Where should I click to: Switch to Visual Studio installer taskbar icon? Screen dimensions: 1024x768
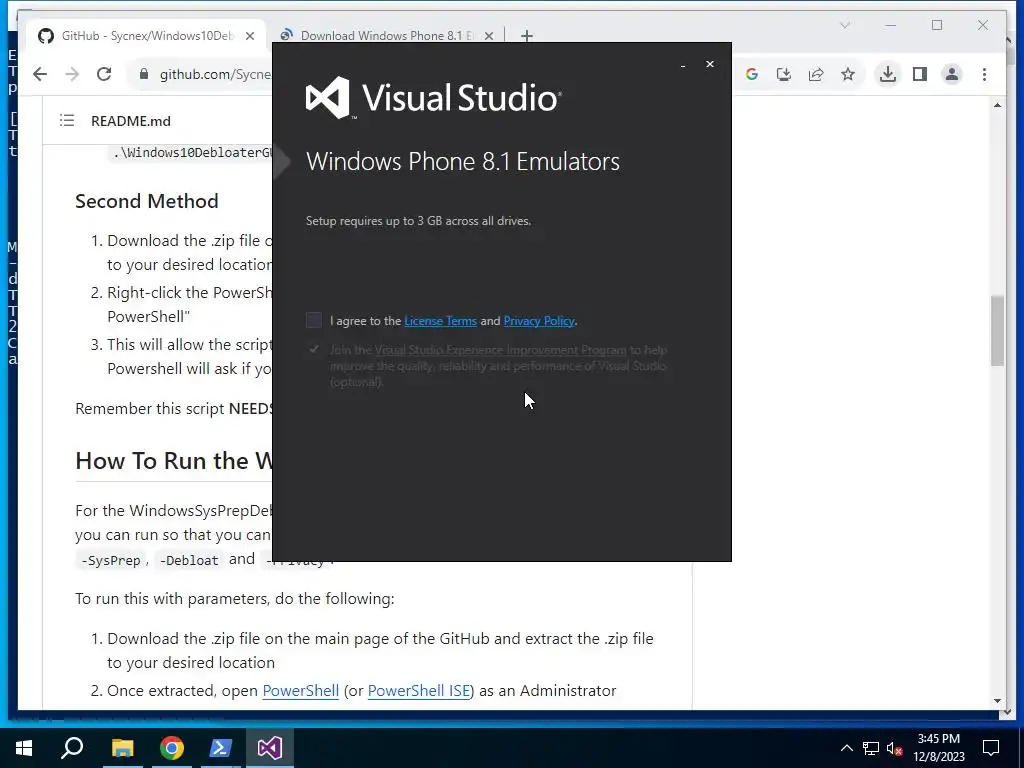click(x=269, y=748)
